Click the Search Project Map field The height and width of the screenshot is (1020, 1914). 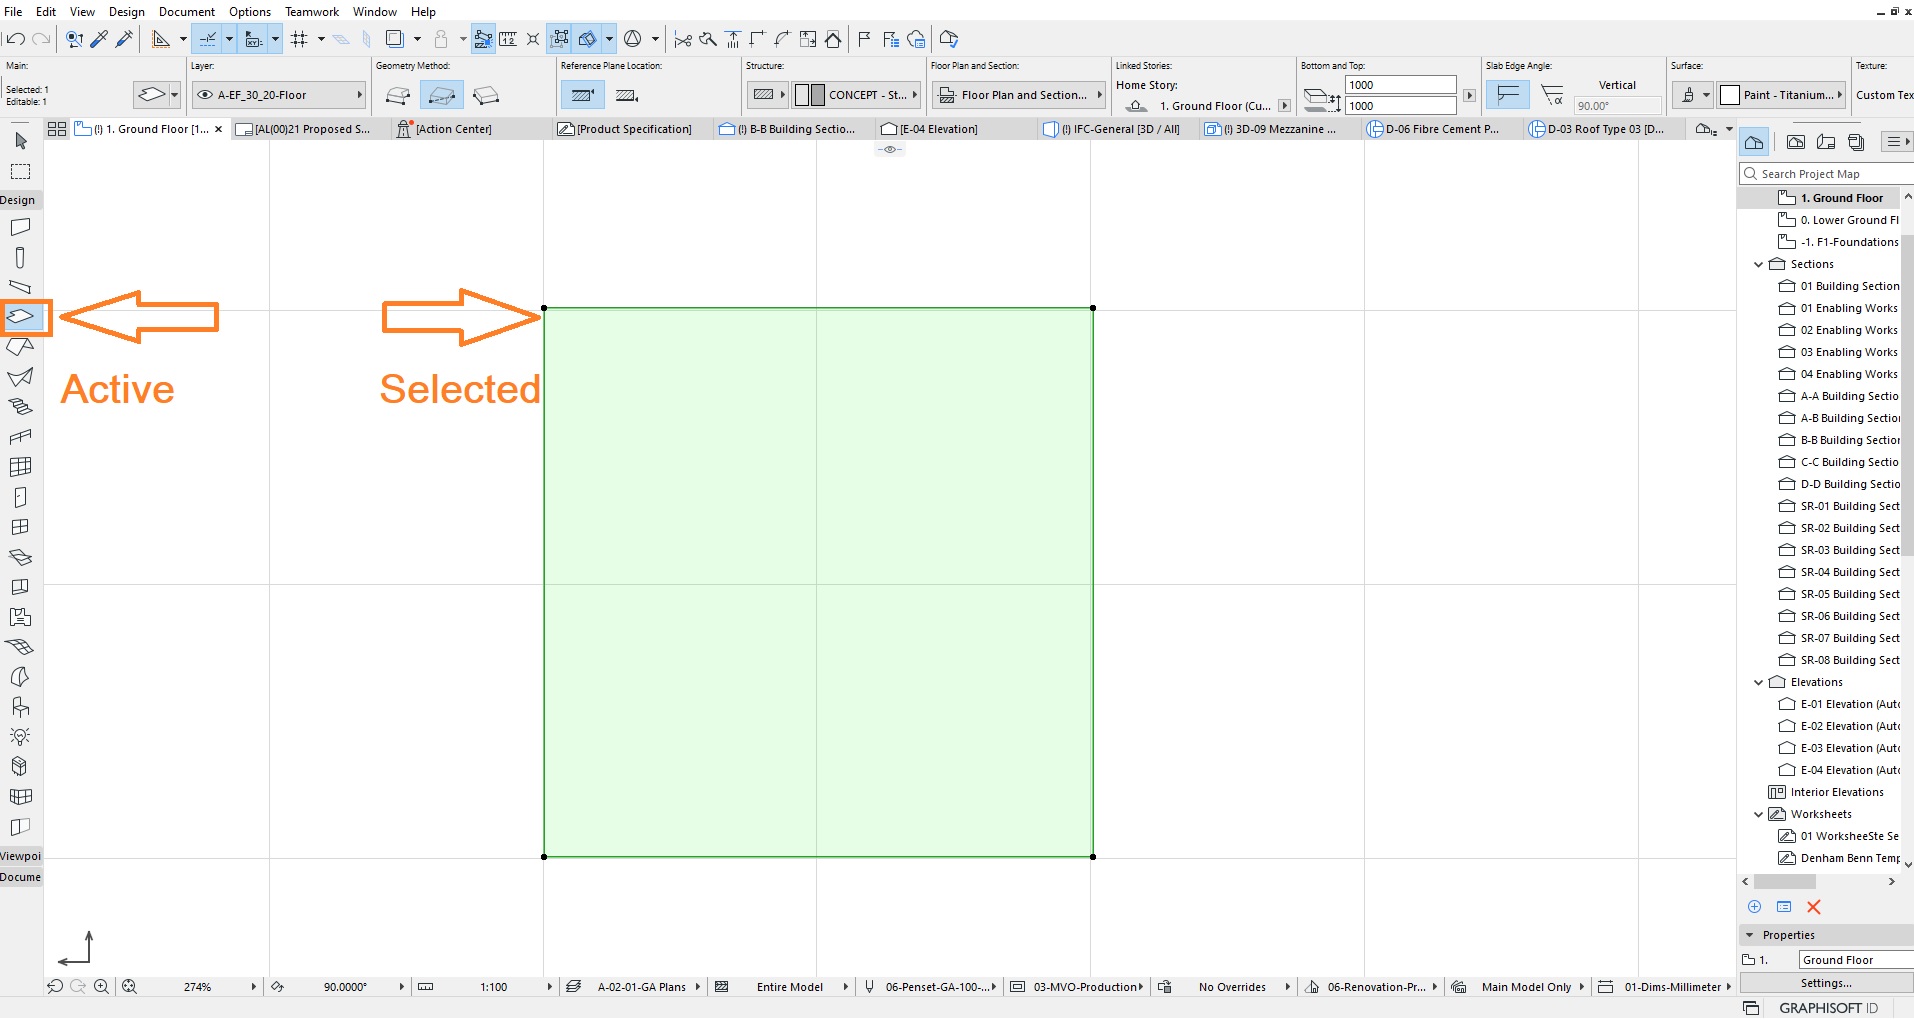(1826, 174)
